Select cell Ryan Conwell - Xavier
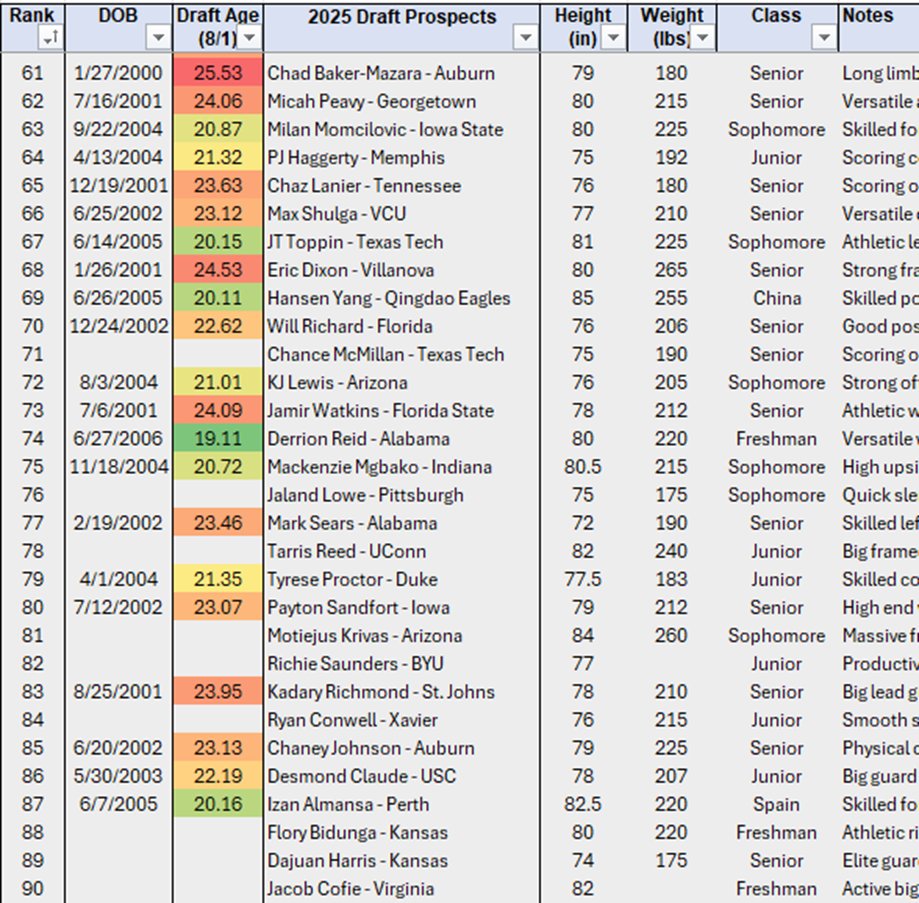 click(401, 720)
